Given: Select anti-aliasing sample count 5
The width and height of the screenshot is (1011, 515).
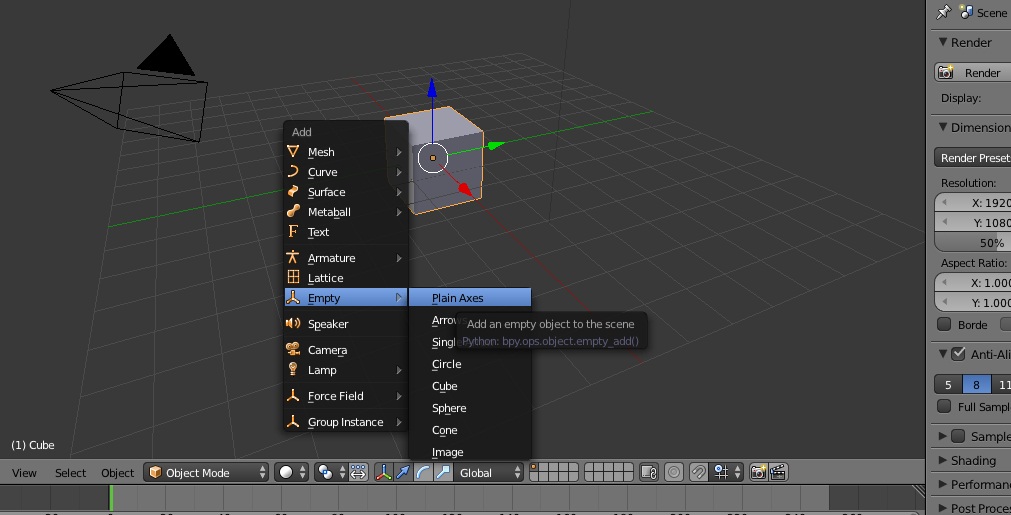Looking at the screenshot, I should point(948,384).
